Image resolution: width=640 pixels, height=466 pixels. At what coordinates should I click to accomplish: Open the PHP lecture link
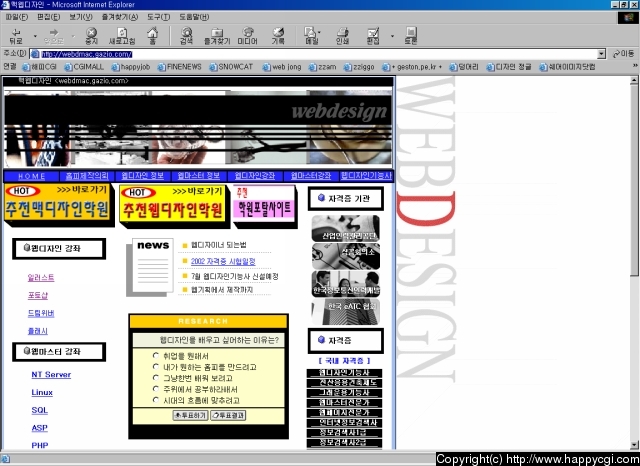[40, 445]
